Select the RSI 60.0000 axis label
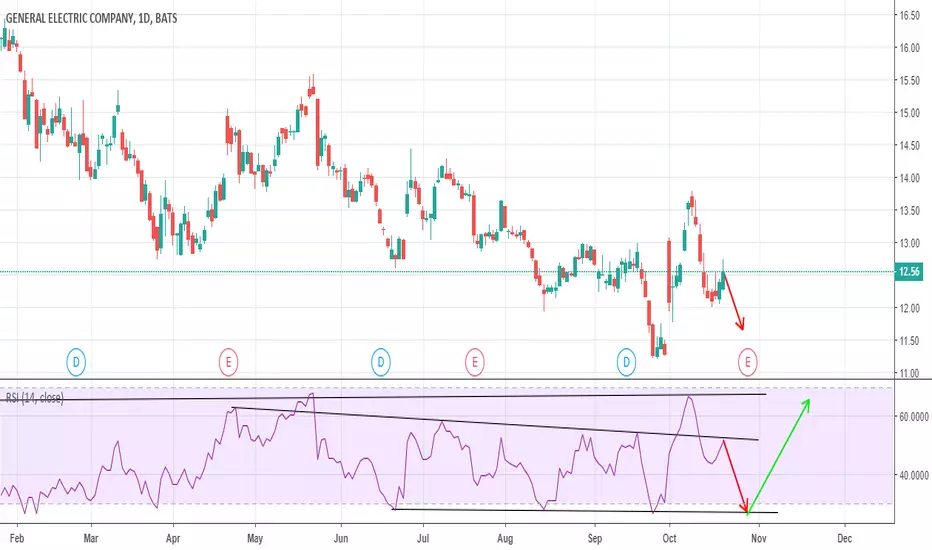 click(x=914, y=417)
